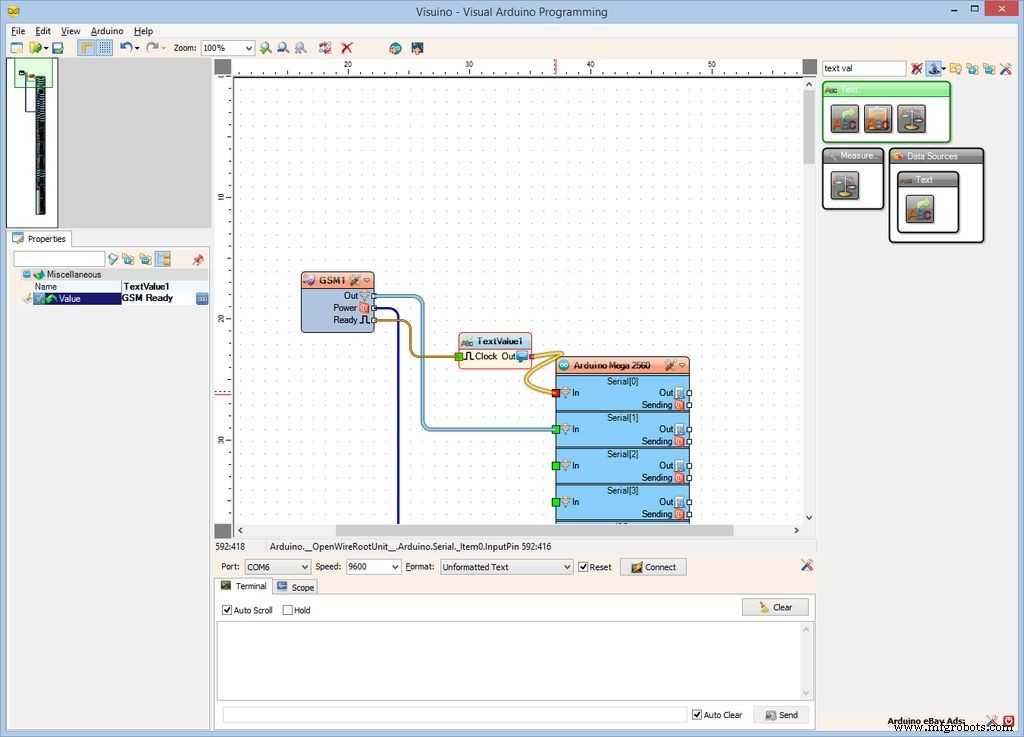Disable the Auto Scroll checkbox
This screenshot has width=1024, height=737.
pos(227,610)
